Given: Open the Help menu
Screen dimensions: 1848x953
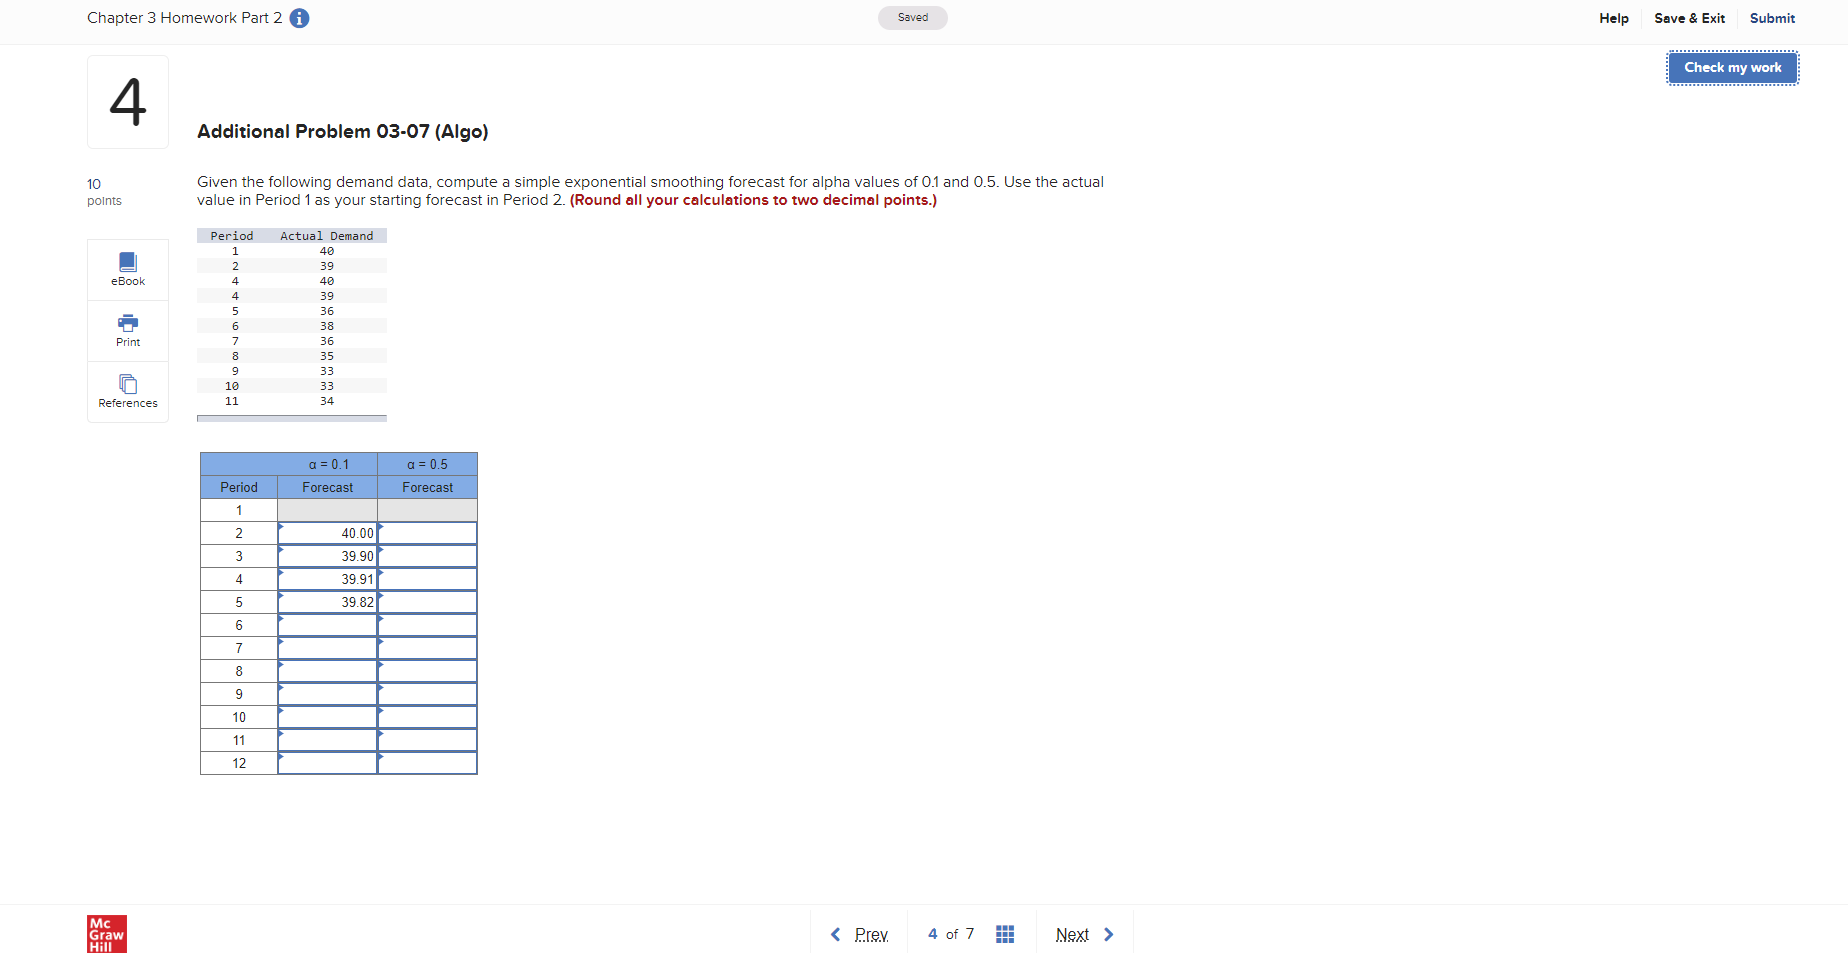Looking at the screenshot, I should pos(1614,18).
